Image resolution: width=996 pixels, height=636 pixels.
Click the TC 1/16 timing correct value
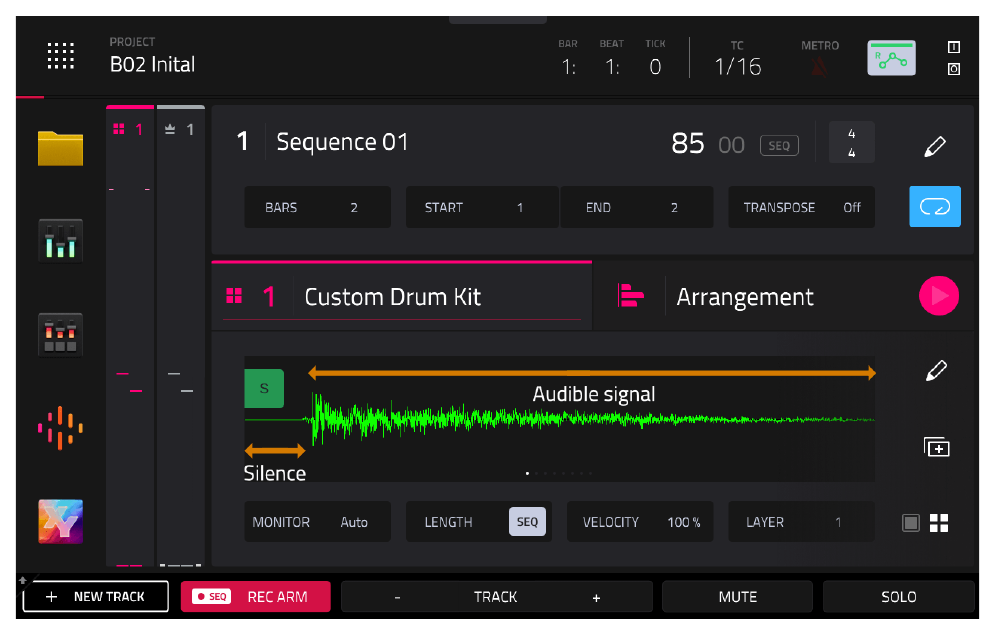tap(737, 66)
